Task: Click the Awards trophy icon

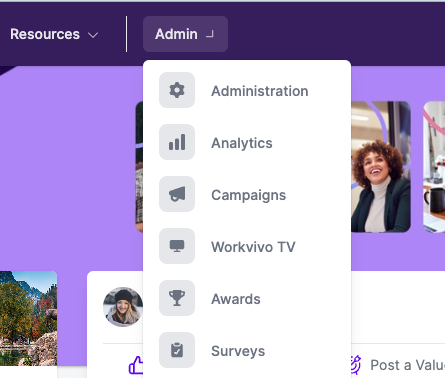Action: [x=177, y=298]
